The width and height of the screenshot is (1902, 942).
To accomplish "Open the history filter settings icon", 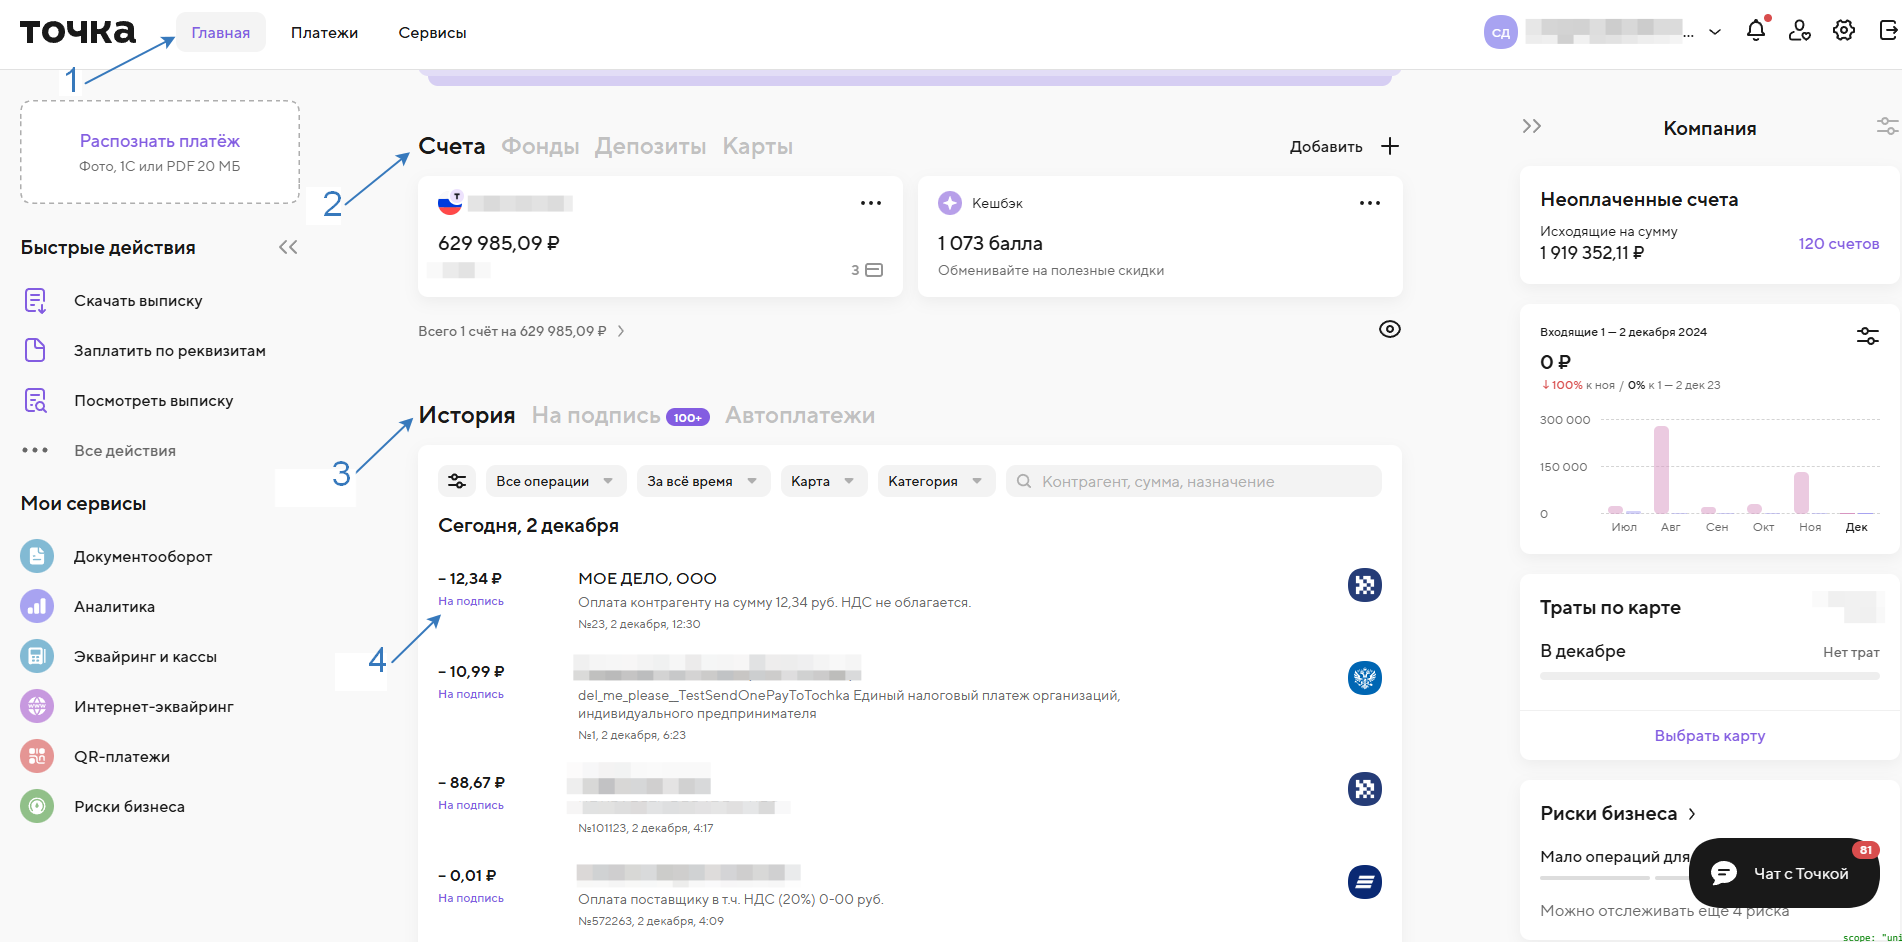I will tap(457, 481).
